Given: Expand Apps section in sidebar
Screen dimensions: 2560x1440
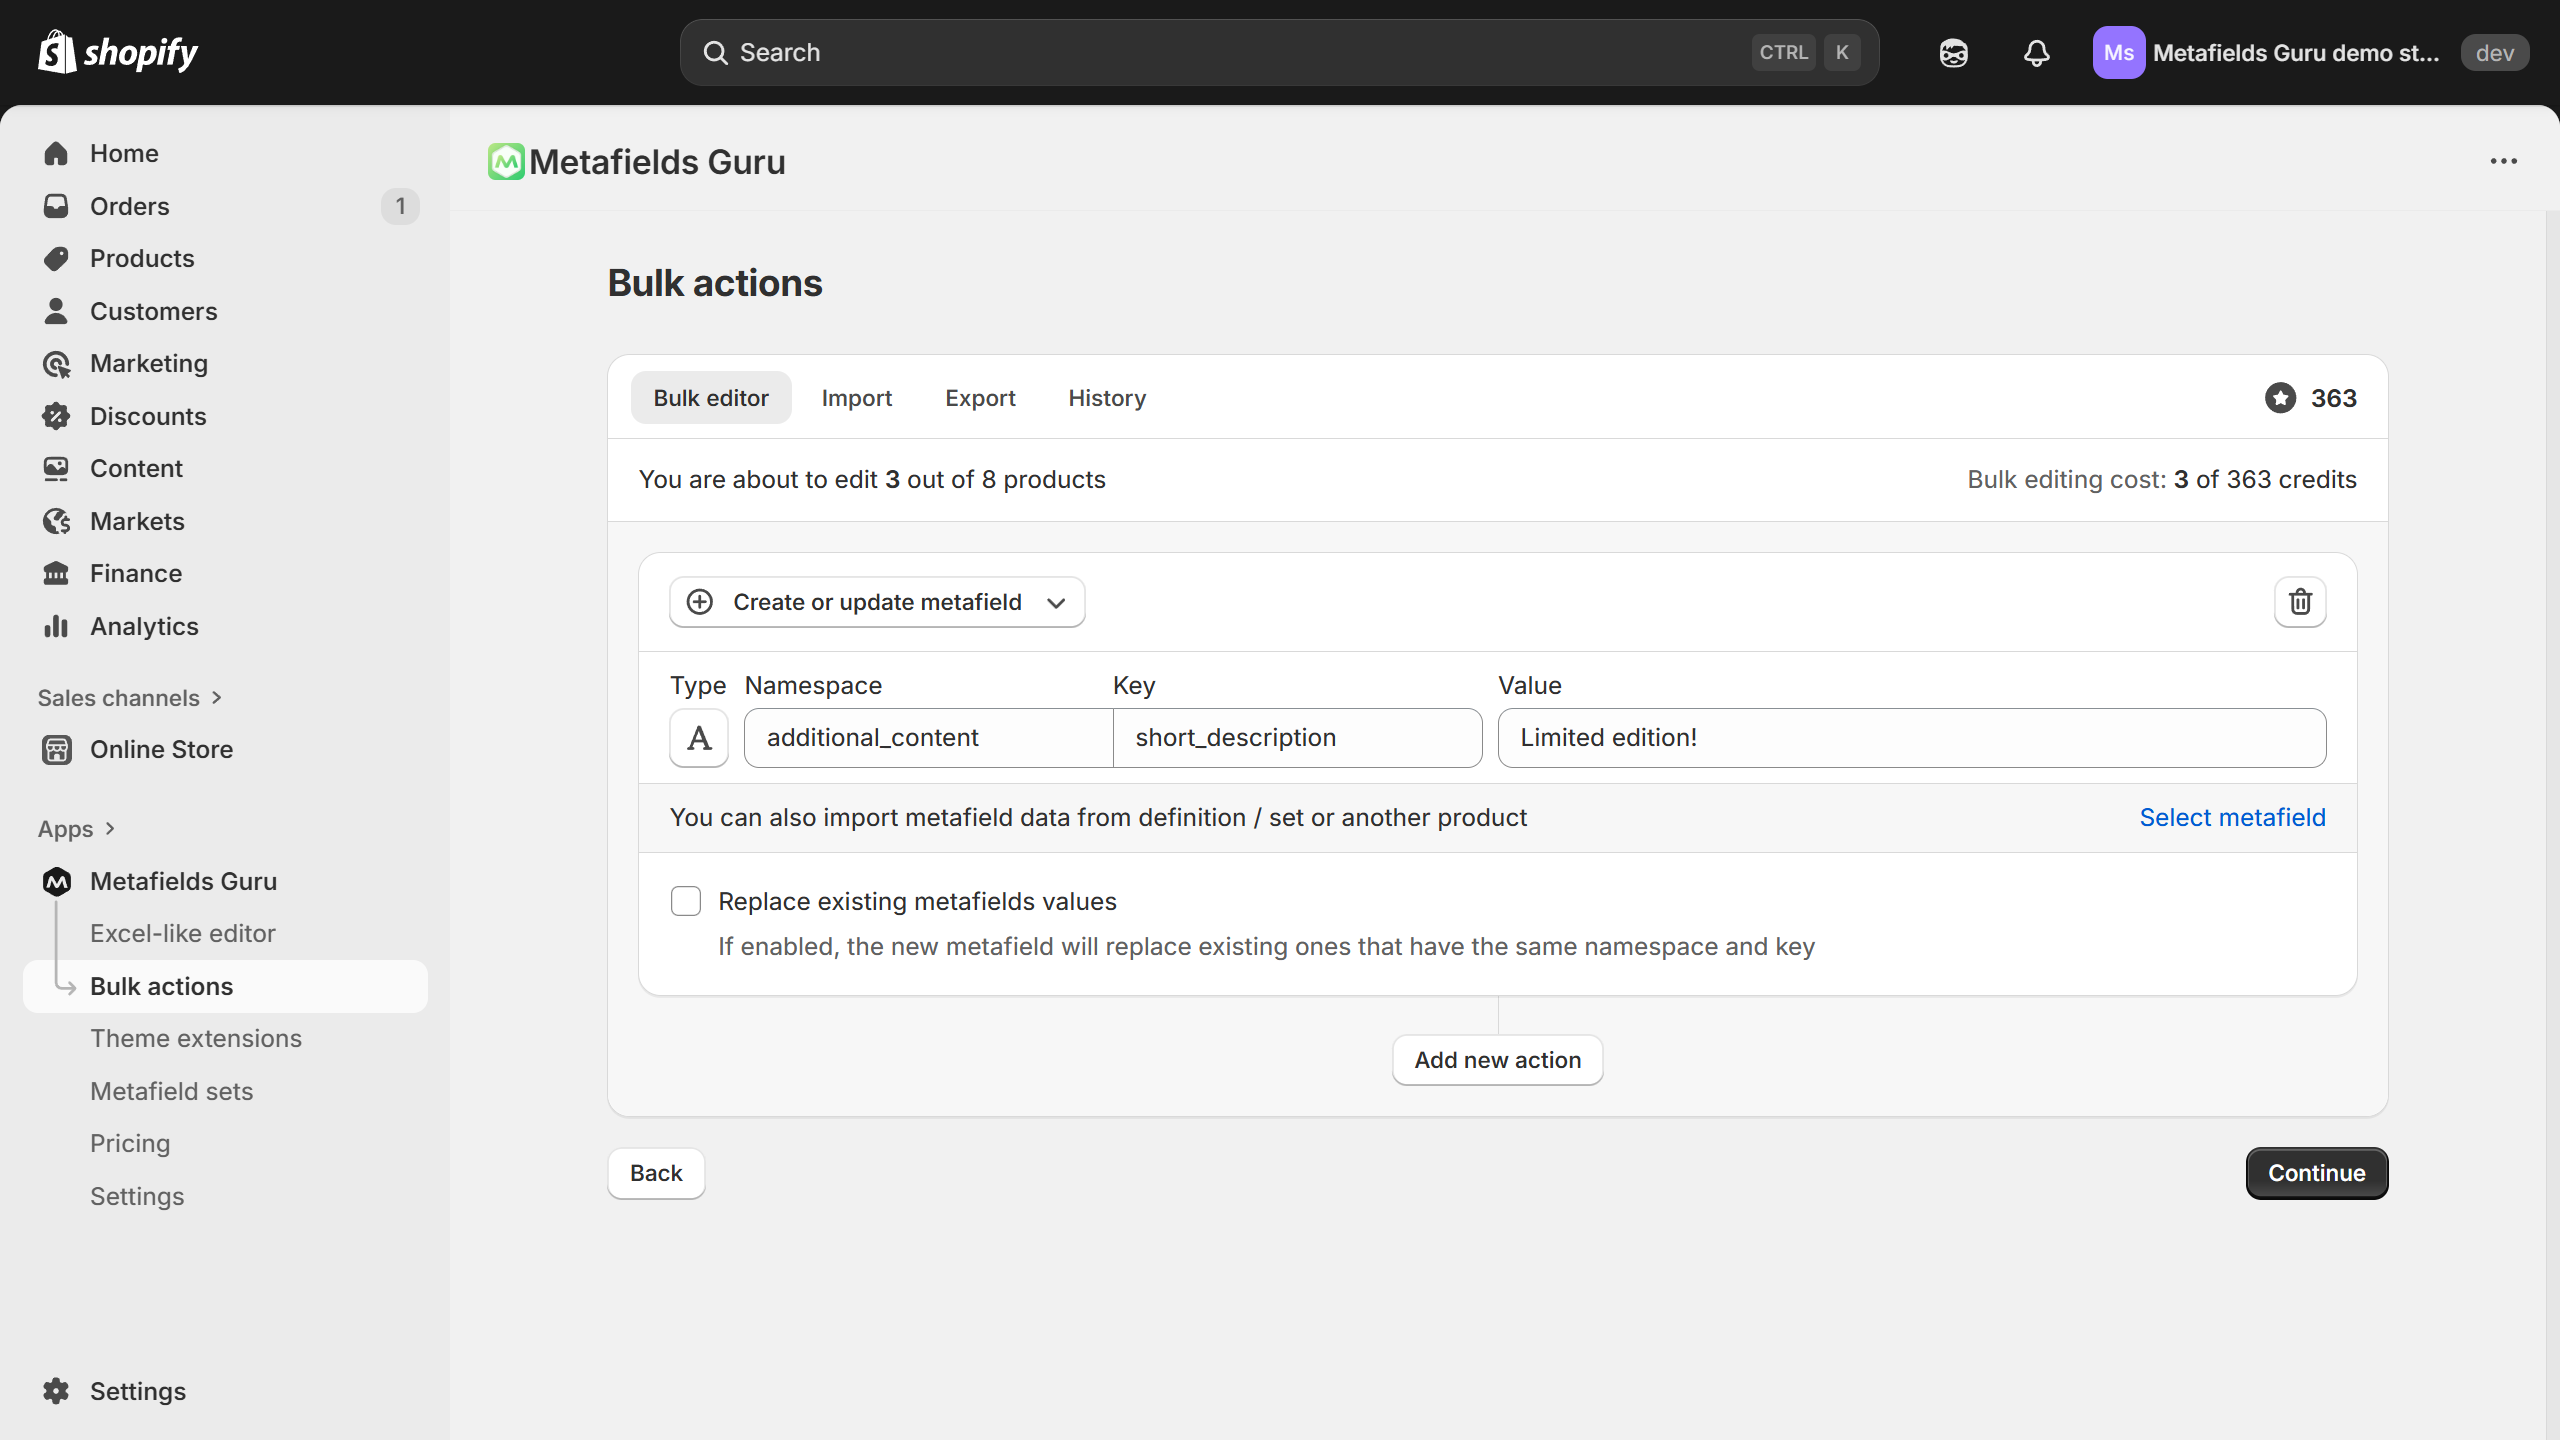Looking at the screenshot, I should [x=77, y=829].
